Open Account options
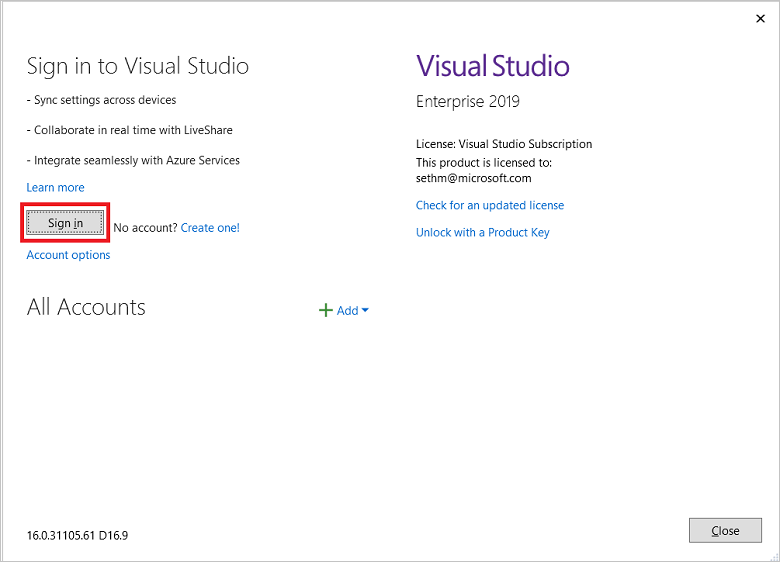780x562 pixels. pyautogui.click(x=68, y=255)
